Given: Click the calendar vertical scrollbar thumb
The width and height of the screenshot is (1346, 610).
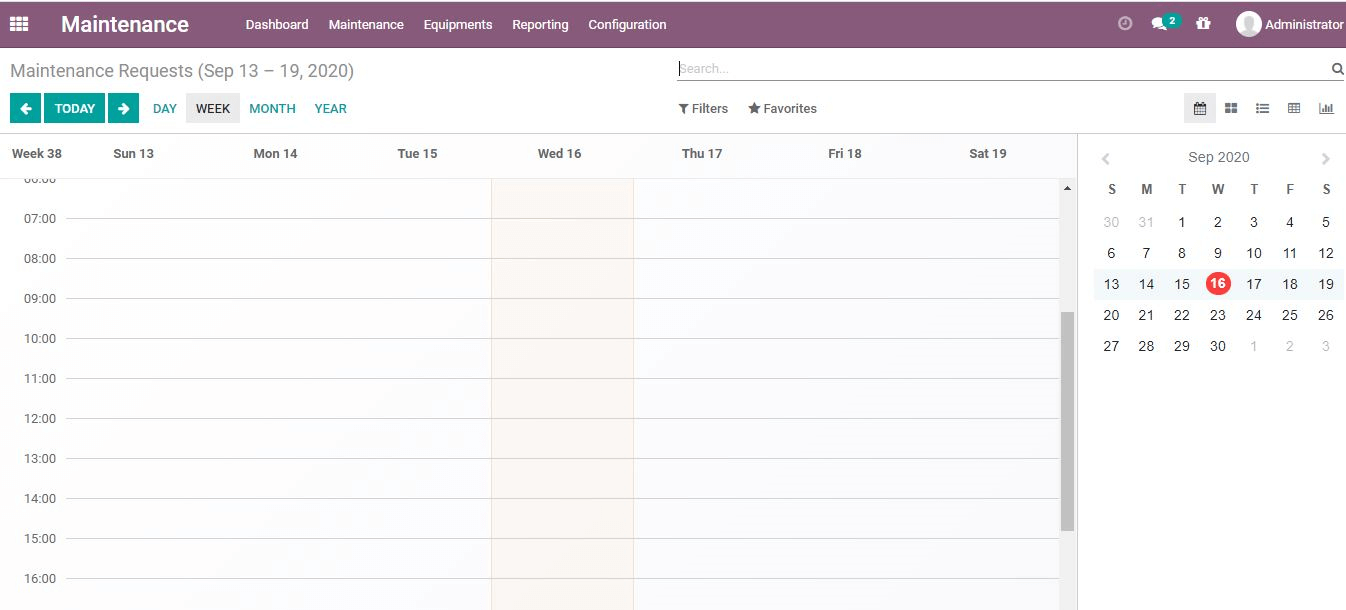Looking at the screenshot, I should [x=1067, y=421].
